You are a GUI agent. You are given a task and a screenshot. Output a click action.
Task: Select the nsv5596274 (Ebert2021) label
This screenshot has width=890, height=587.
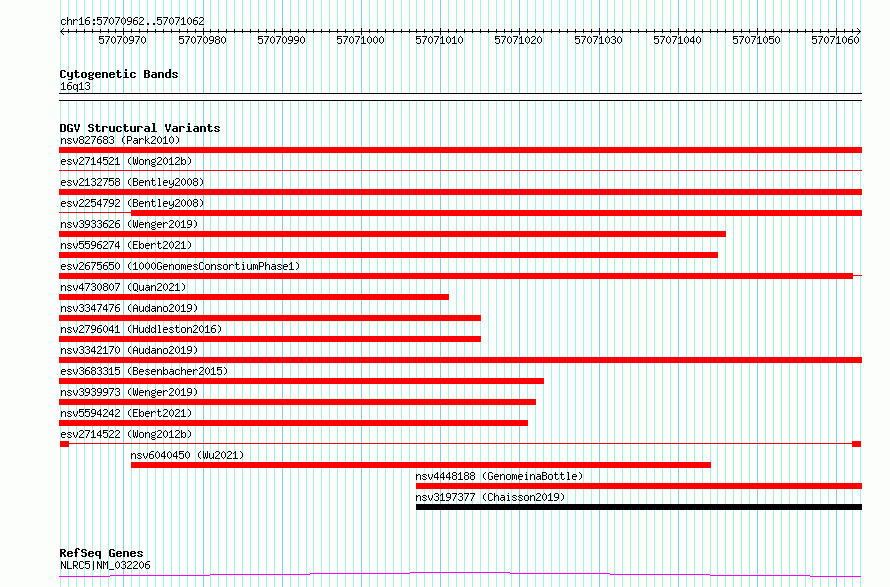pos(126,245)
